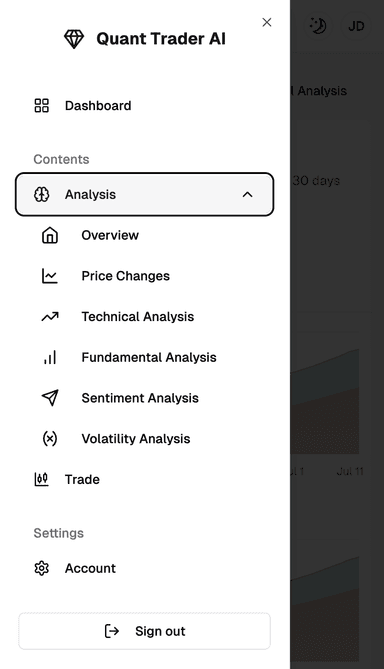Close the sidebar with the X button
The height and width of the screenshot is (669, 384).
(267, 22)
